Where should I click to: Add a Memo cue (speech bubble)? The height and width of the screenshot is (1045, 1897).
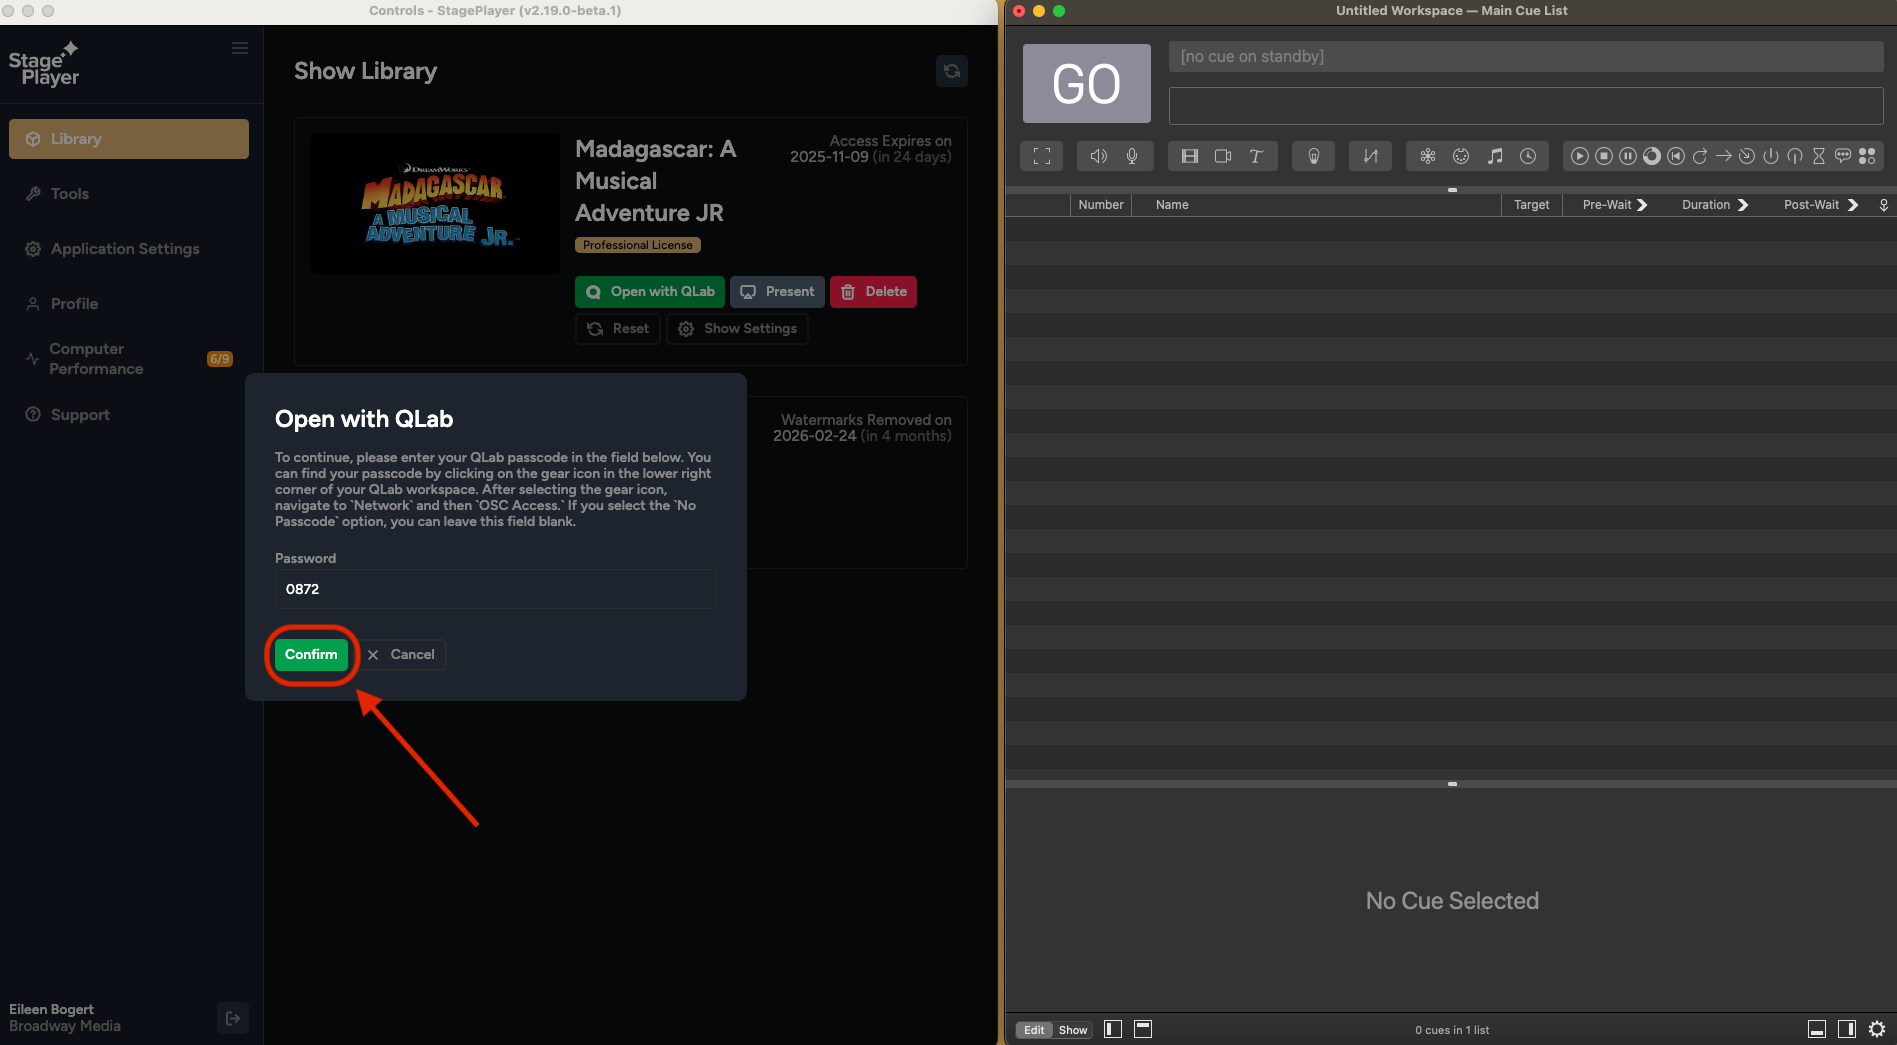point(1843,156)
